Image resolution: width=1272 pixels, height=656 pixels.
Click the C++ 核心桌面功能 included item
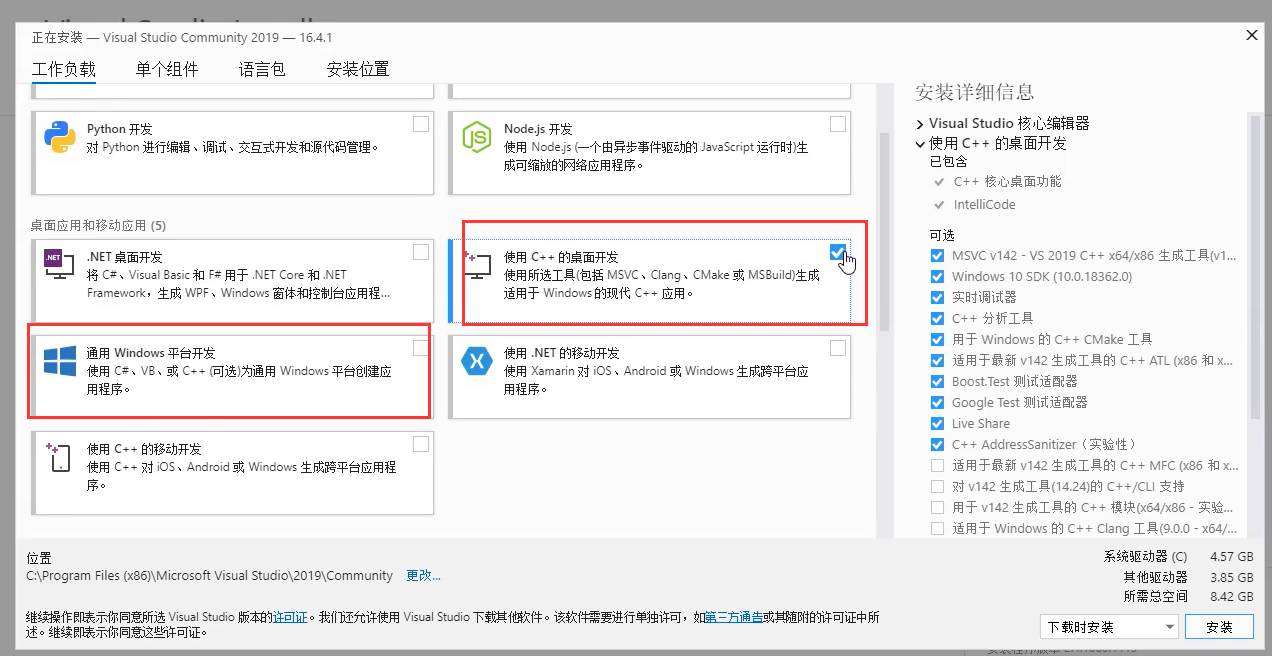tap(1008, 181)
